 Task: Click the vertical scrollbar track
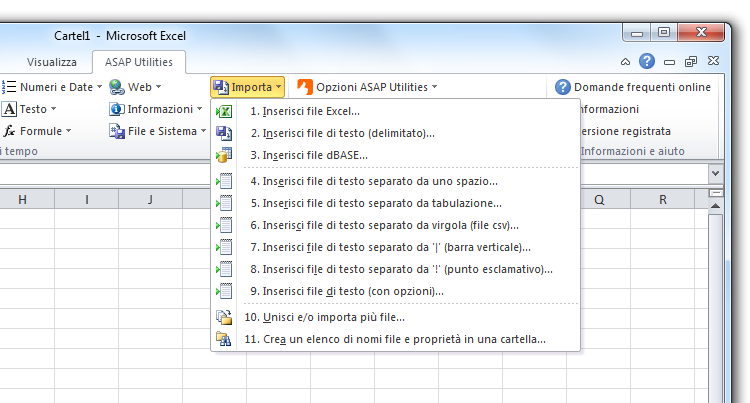pos(716,308)
